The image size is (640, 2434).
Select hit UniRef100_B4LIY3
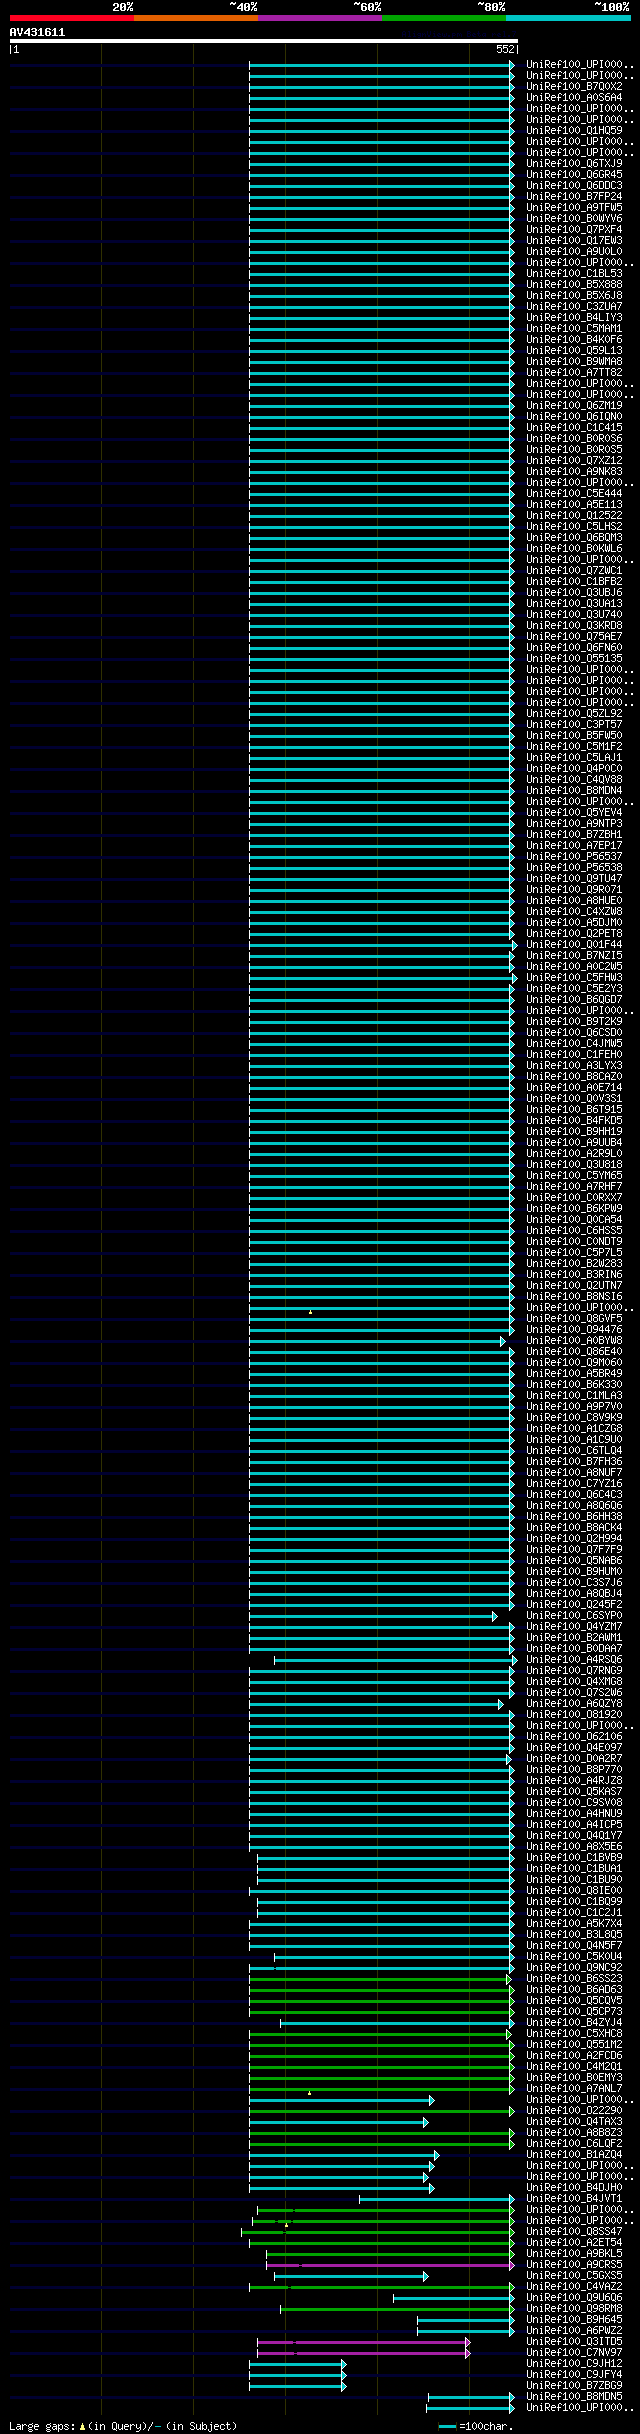pyautogui.click(x=574, y=318)
